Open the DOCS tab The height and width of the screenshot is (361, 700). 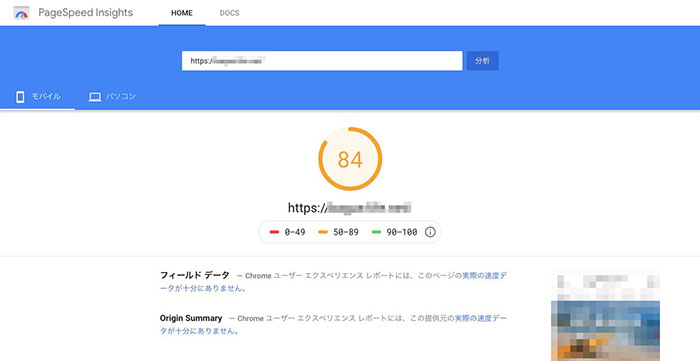click(229, 13)
